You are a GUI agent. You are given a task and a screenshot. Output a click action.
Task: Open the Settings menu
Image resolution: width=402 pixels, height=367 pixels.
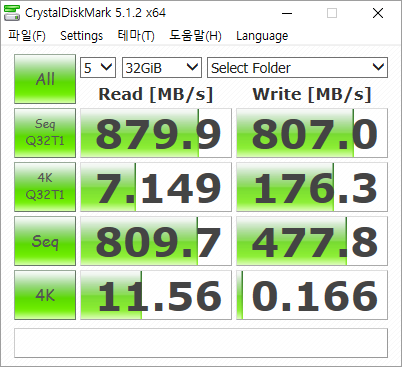pyautogui.click(x=81, y=36)
